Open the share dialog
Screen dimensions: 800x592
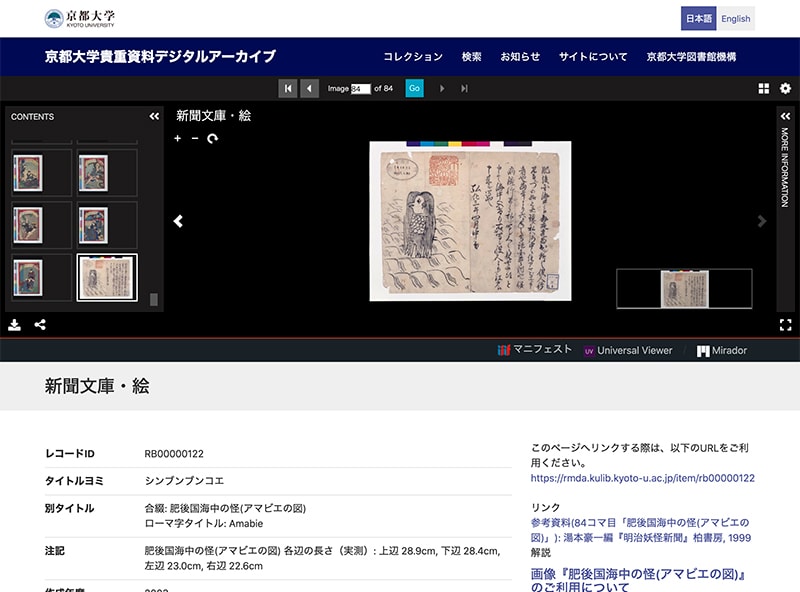(40, 325)
